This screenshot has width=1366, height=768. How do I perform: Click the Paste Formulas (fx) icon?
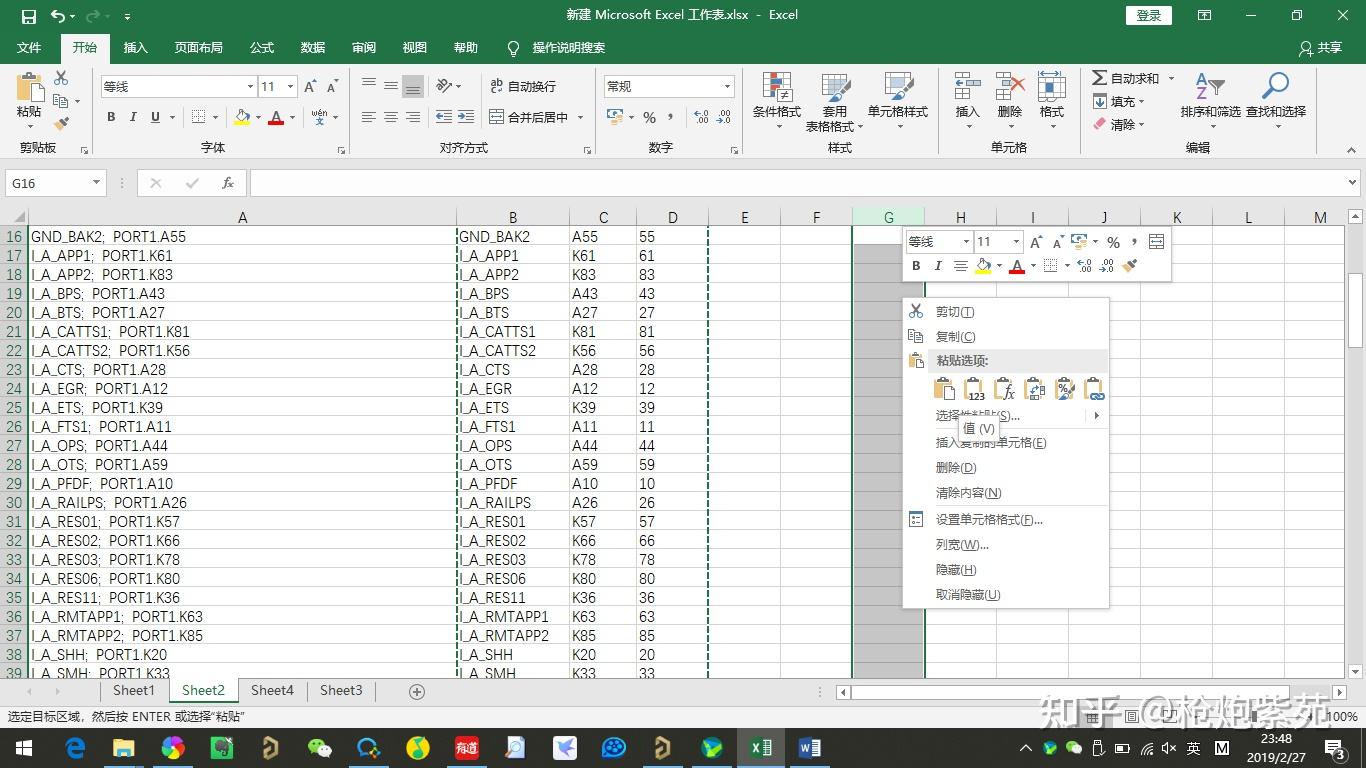point(1004,389)
